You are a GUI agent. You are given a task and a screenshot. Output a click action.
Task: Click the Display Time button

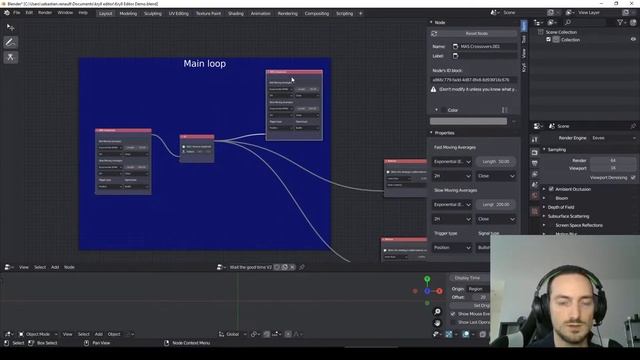point(469,278)
